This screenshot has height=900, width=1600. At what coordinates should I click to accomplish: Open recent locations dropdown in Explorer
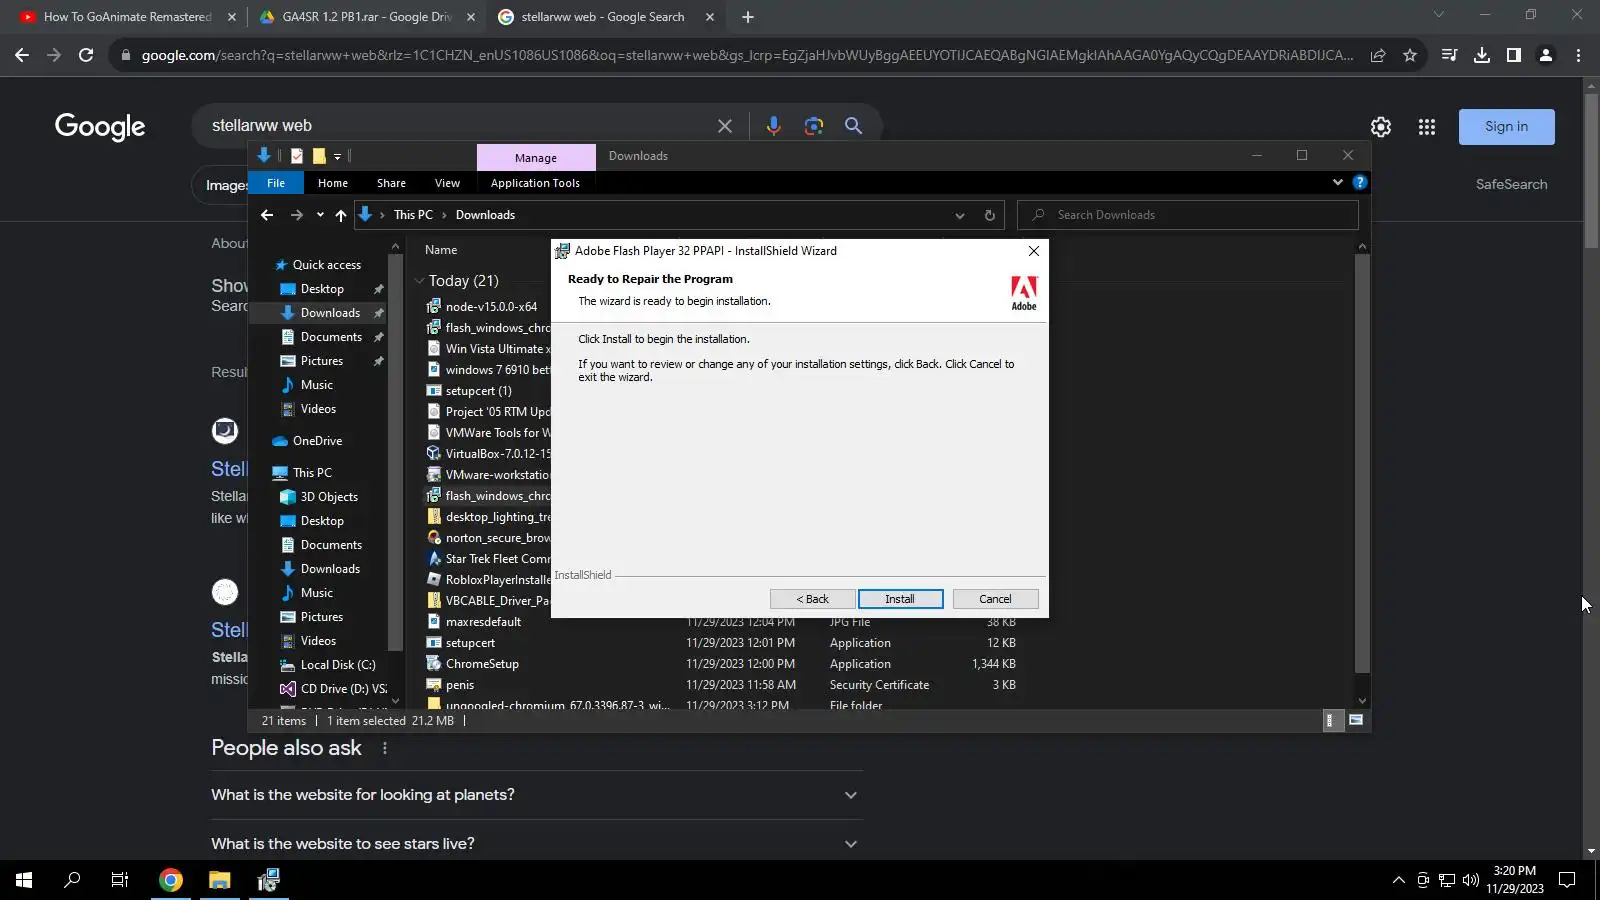click(320, 215)
